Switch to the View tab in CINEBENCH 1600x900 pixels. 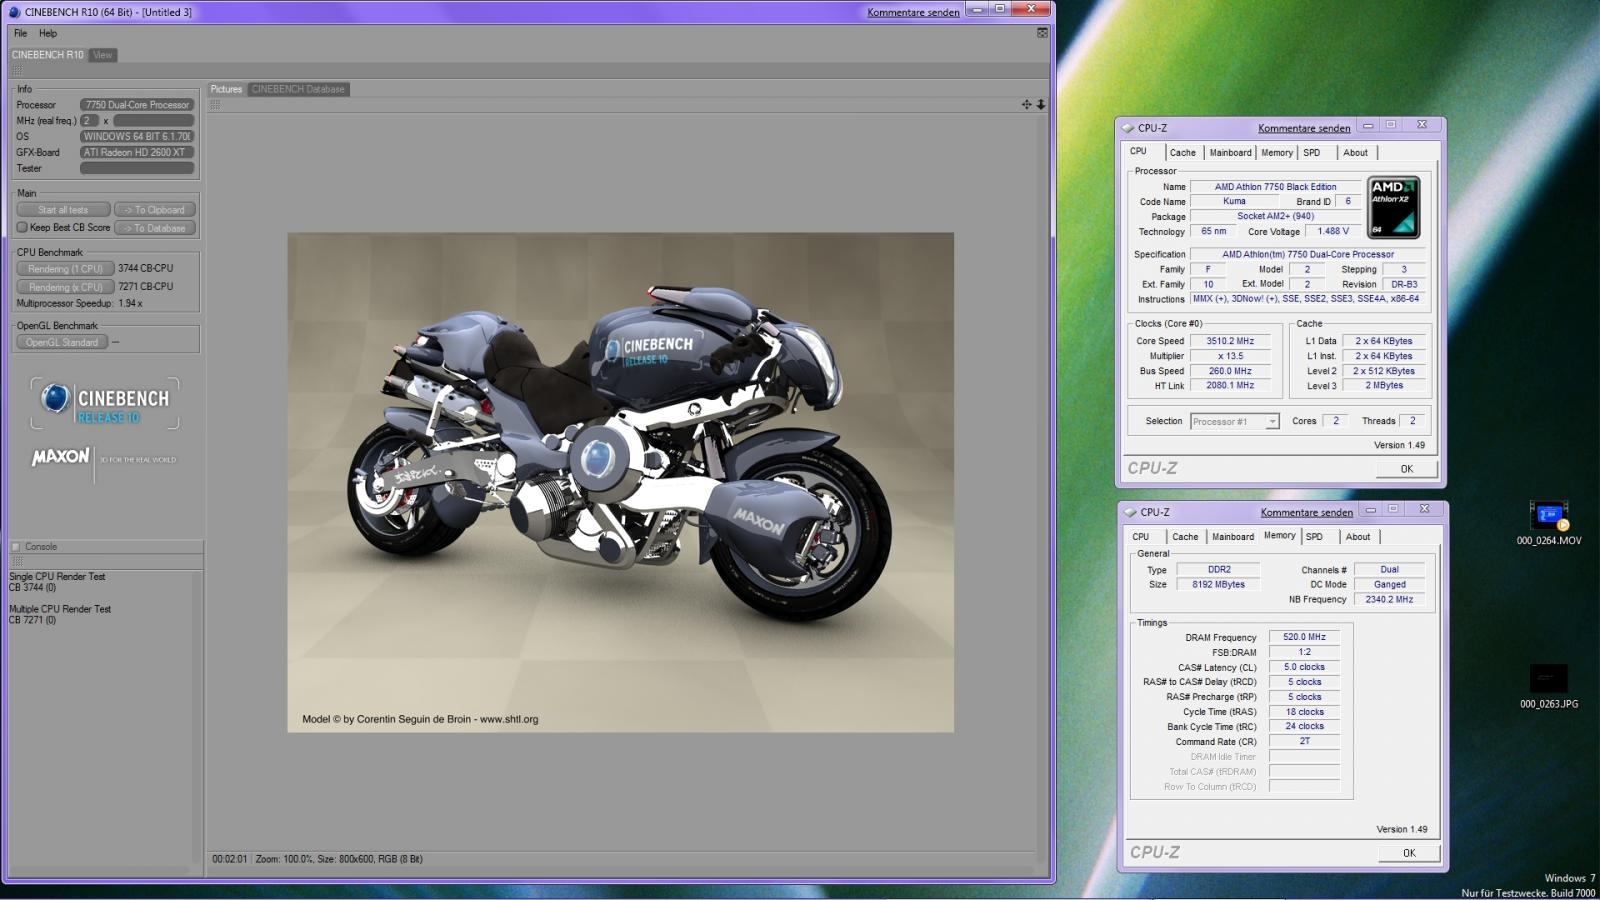pyautogui.click(x=102, y=55)
